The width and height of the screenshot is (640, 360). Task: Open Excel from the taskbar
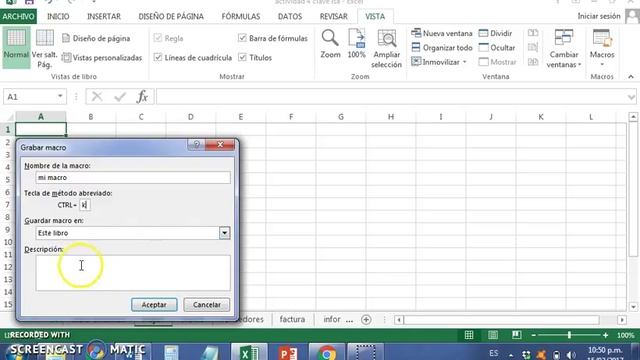tap(249, 352)
